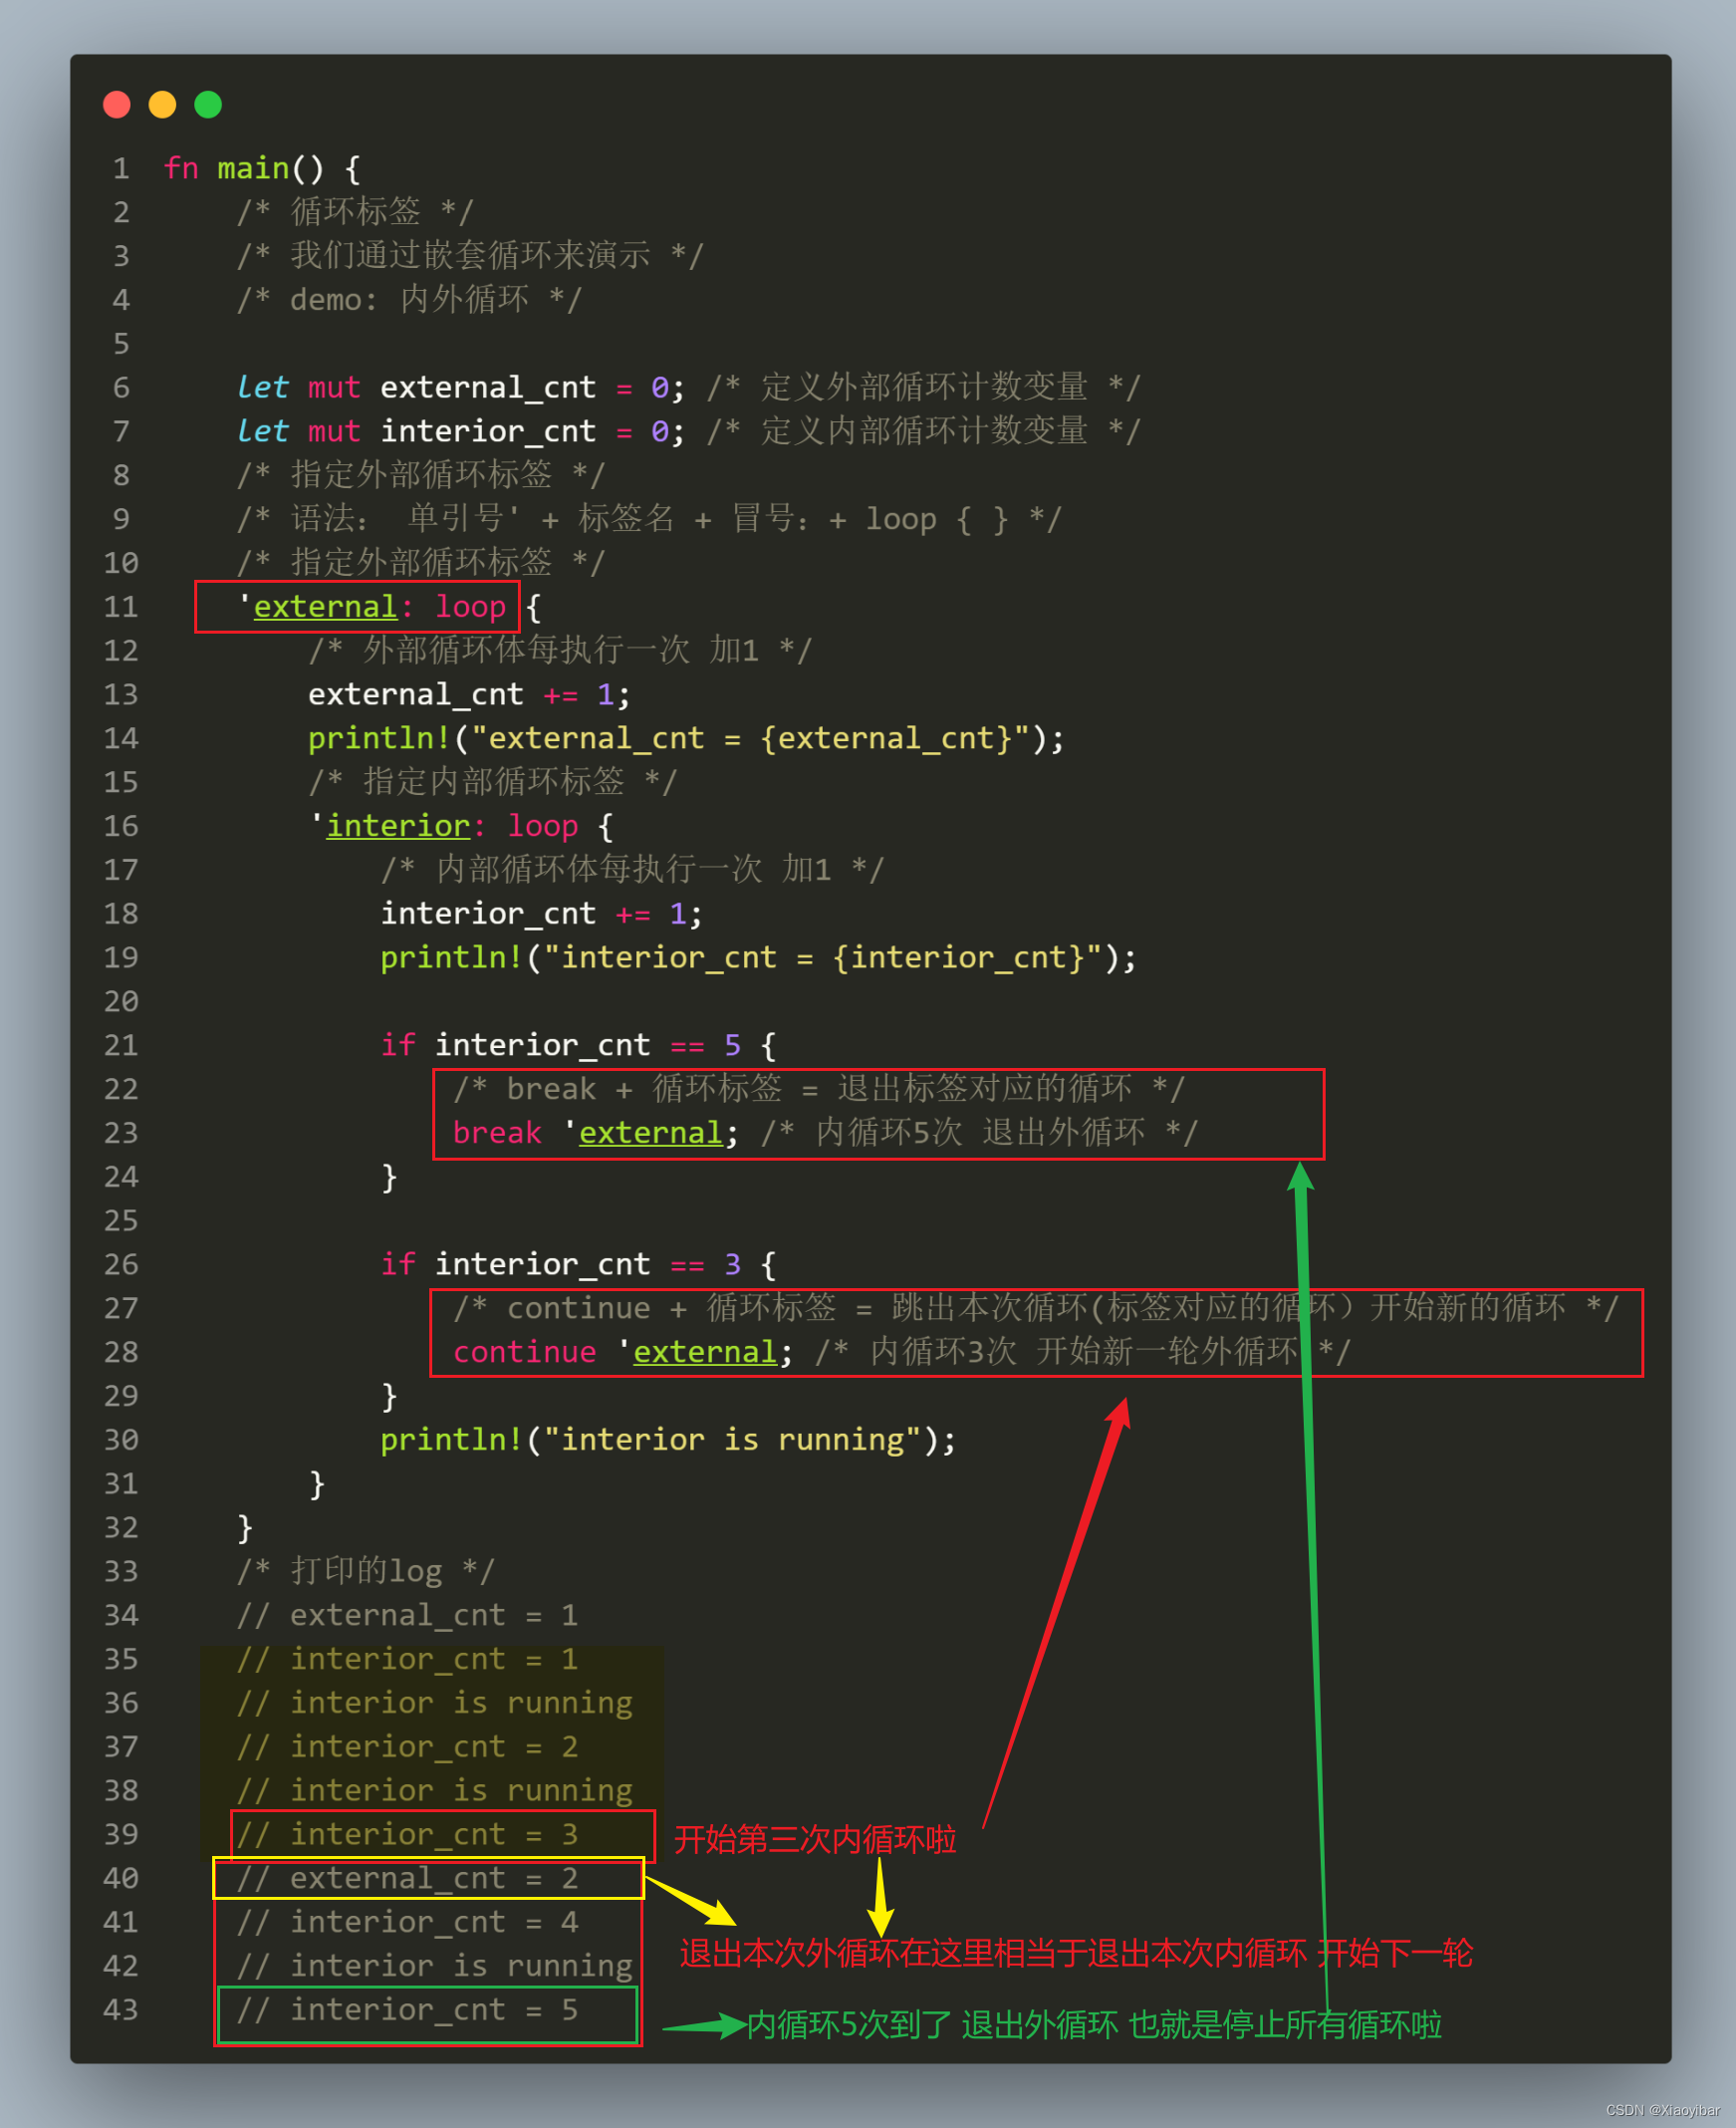Click the yellow minimize dot
This screenshot has width=1736, height=2128.
(162, 104)
